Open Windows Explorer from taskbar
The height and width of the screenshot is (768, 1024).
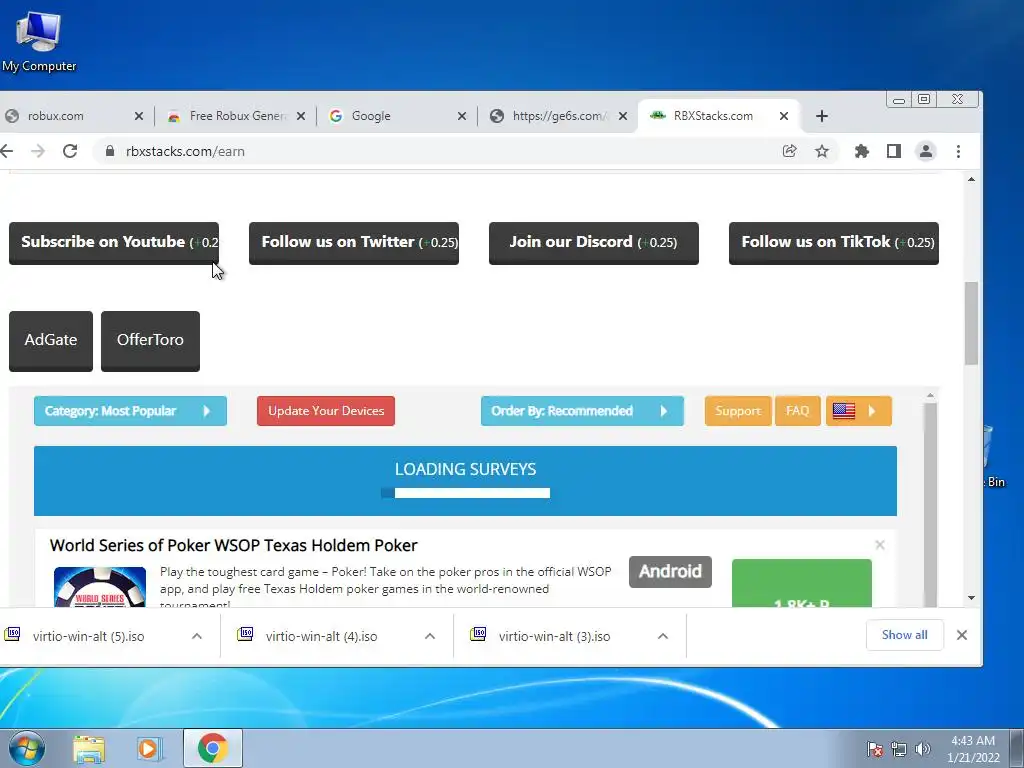point(89,748)
